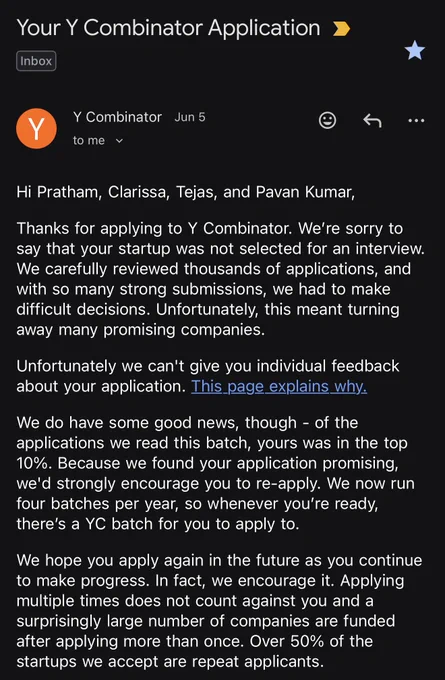The image size is (445, 680).
Task: Expand recipient details chevron beside "to me"
Action: tap(119, 141)
